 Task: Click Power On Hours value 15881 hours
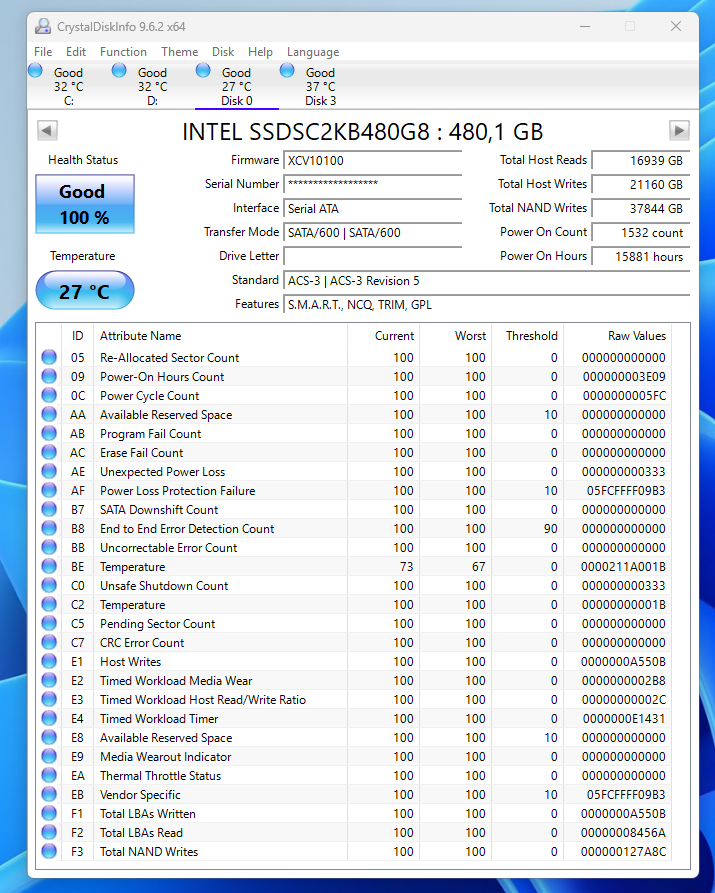(x=641, y=256)
